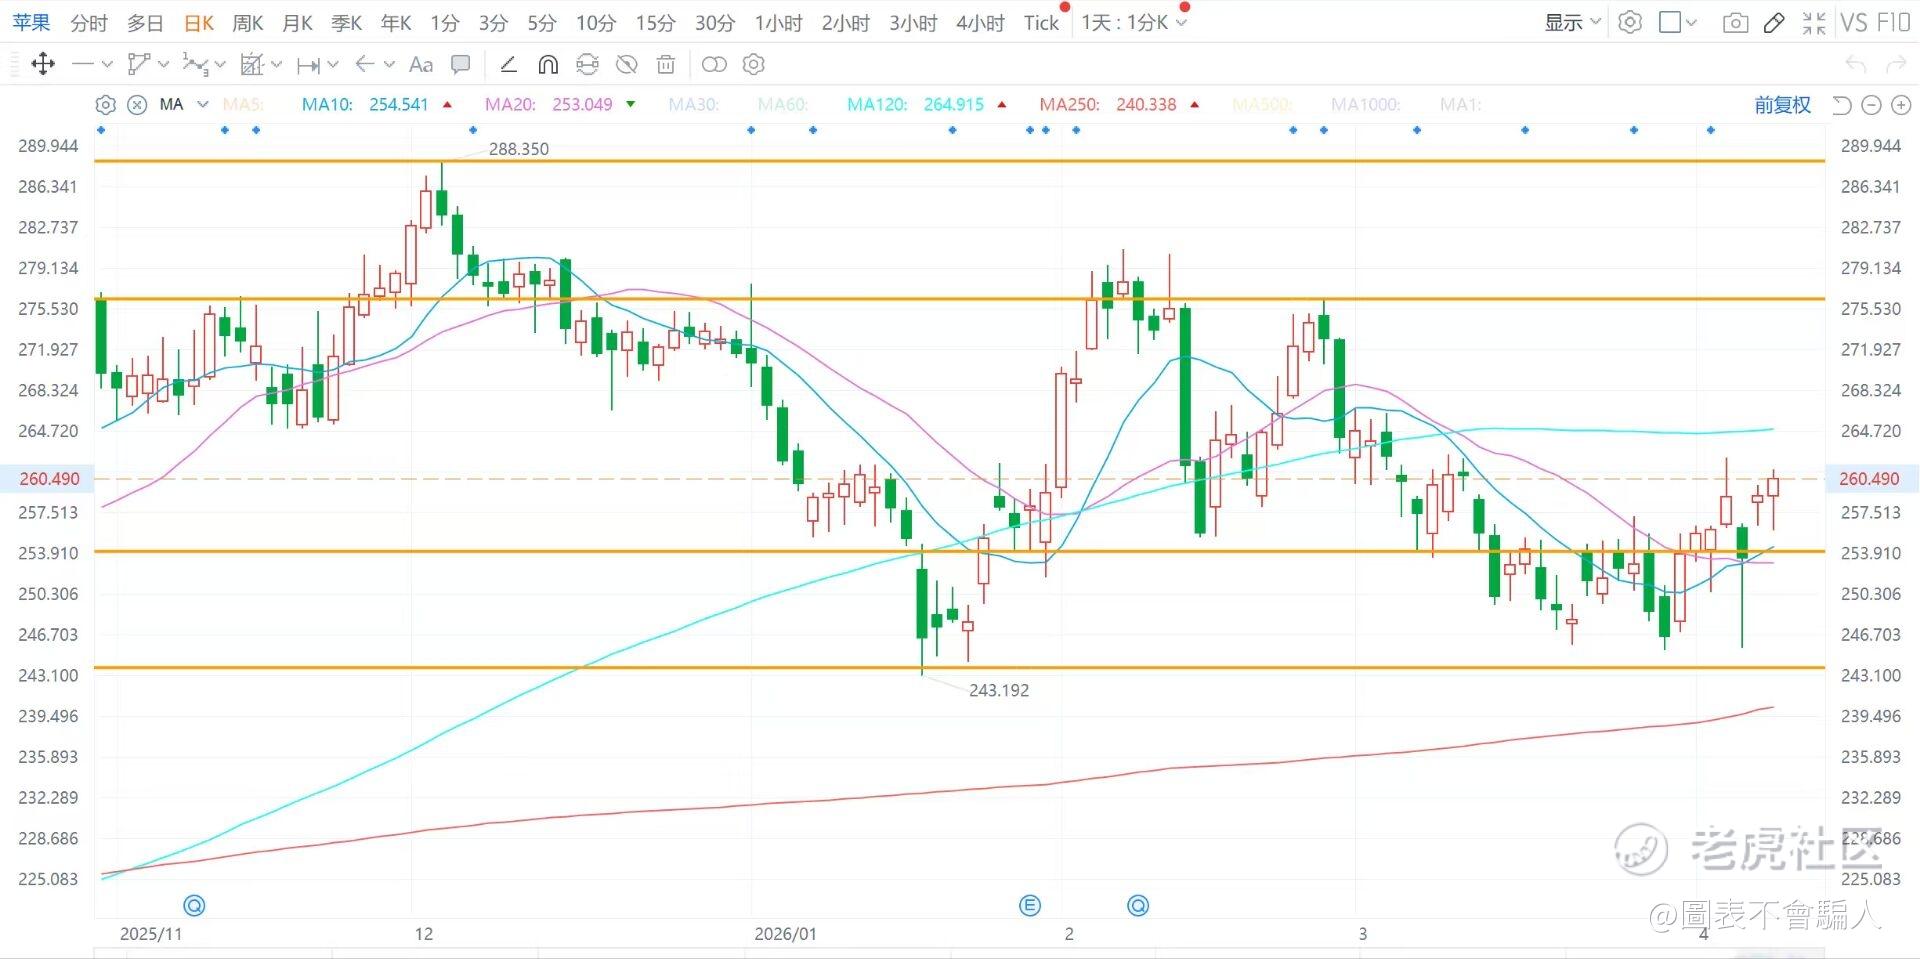Activate the pencil draw mode icon

(1774, 22)
